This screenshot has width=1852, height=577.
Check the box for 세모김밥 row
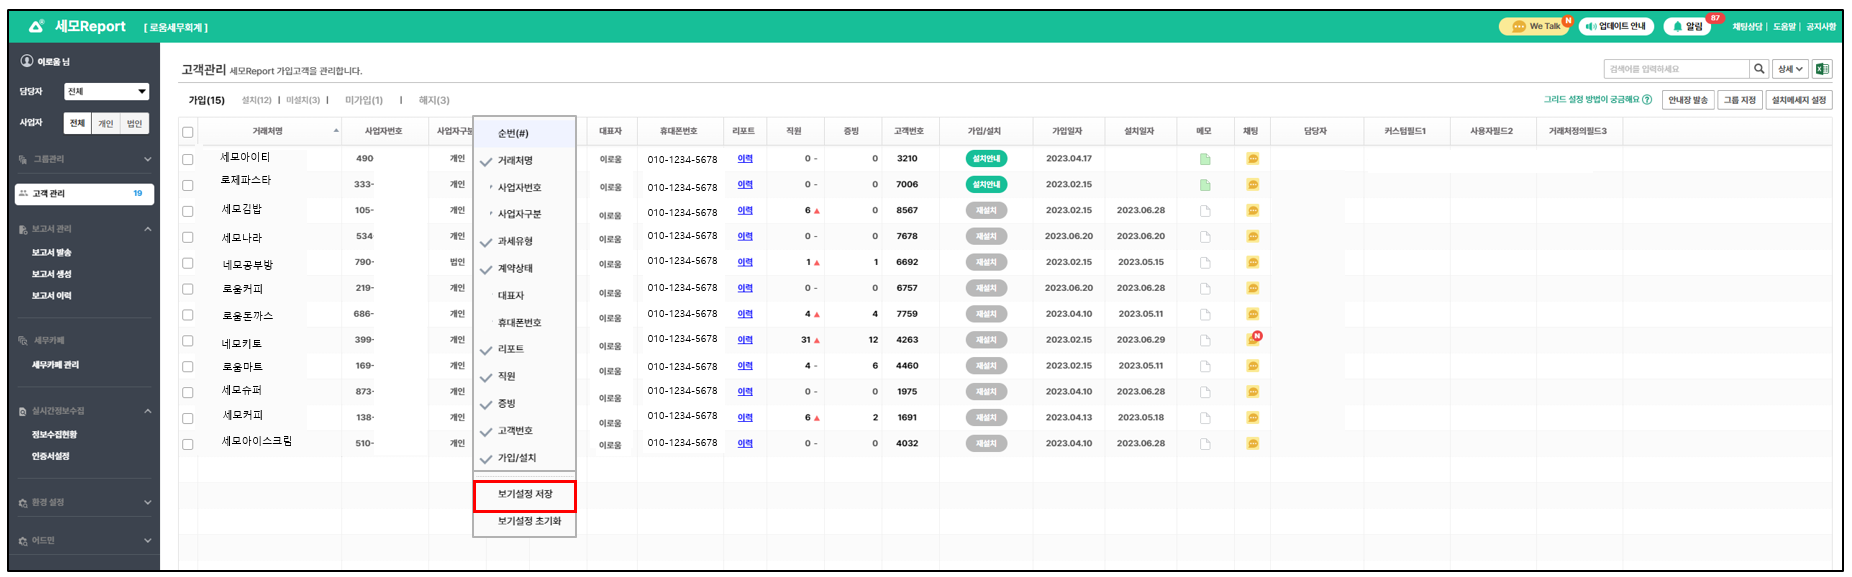tap(187, 211)
